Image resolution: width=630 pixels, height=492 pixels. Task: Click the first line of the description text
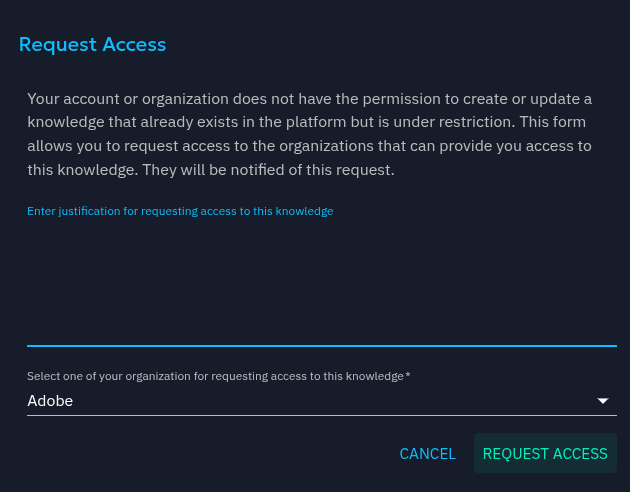(310, 98)
